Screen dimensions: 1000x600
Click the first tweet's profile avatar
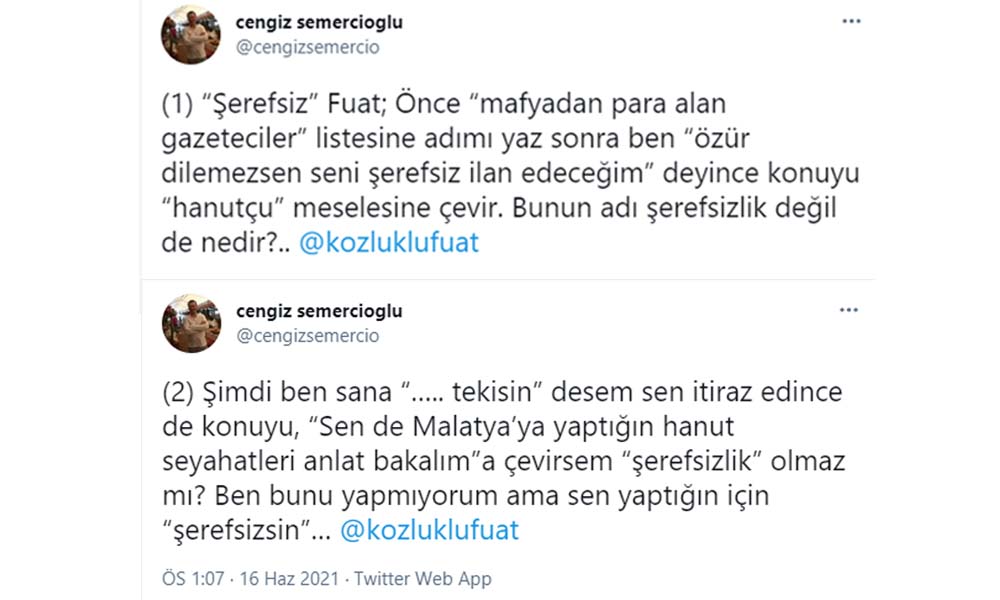point(191,35)
